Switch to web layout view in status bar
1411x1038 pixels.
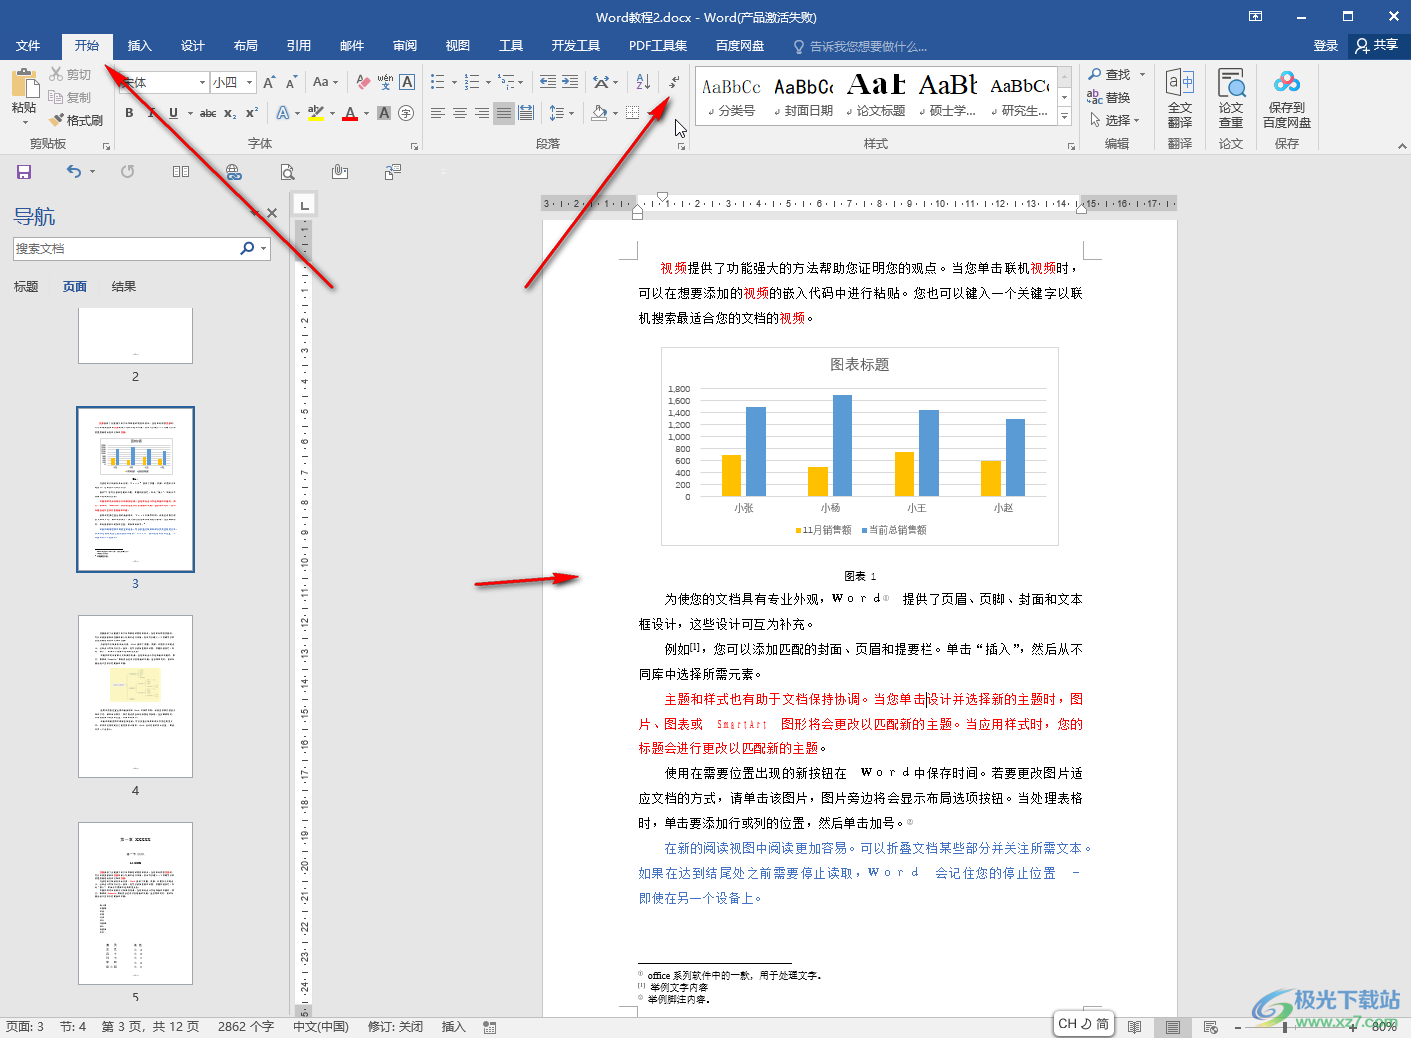[1211, 1027]
